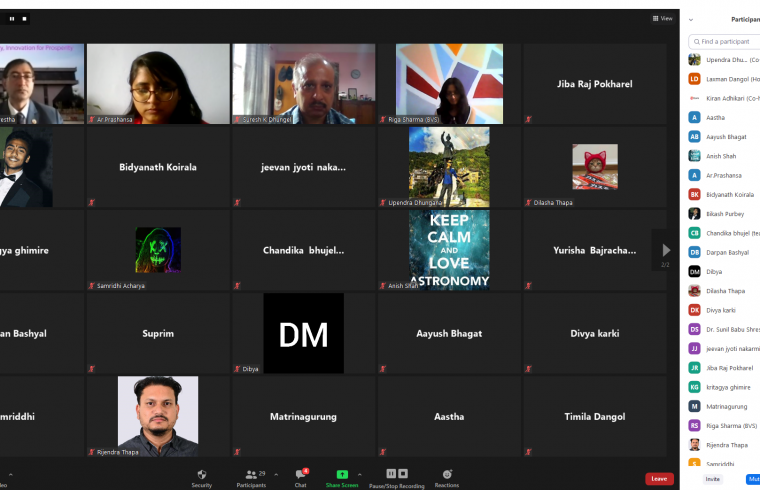Select jeevan jyoti naka... tile

(303, 167)
